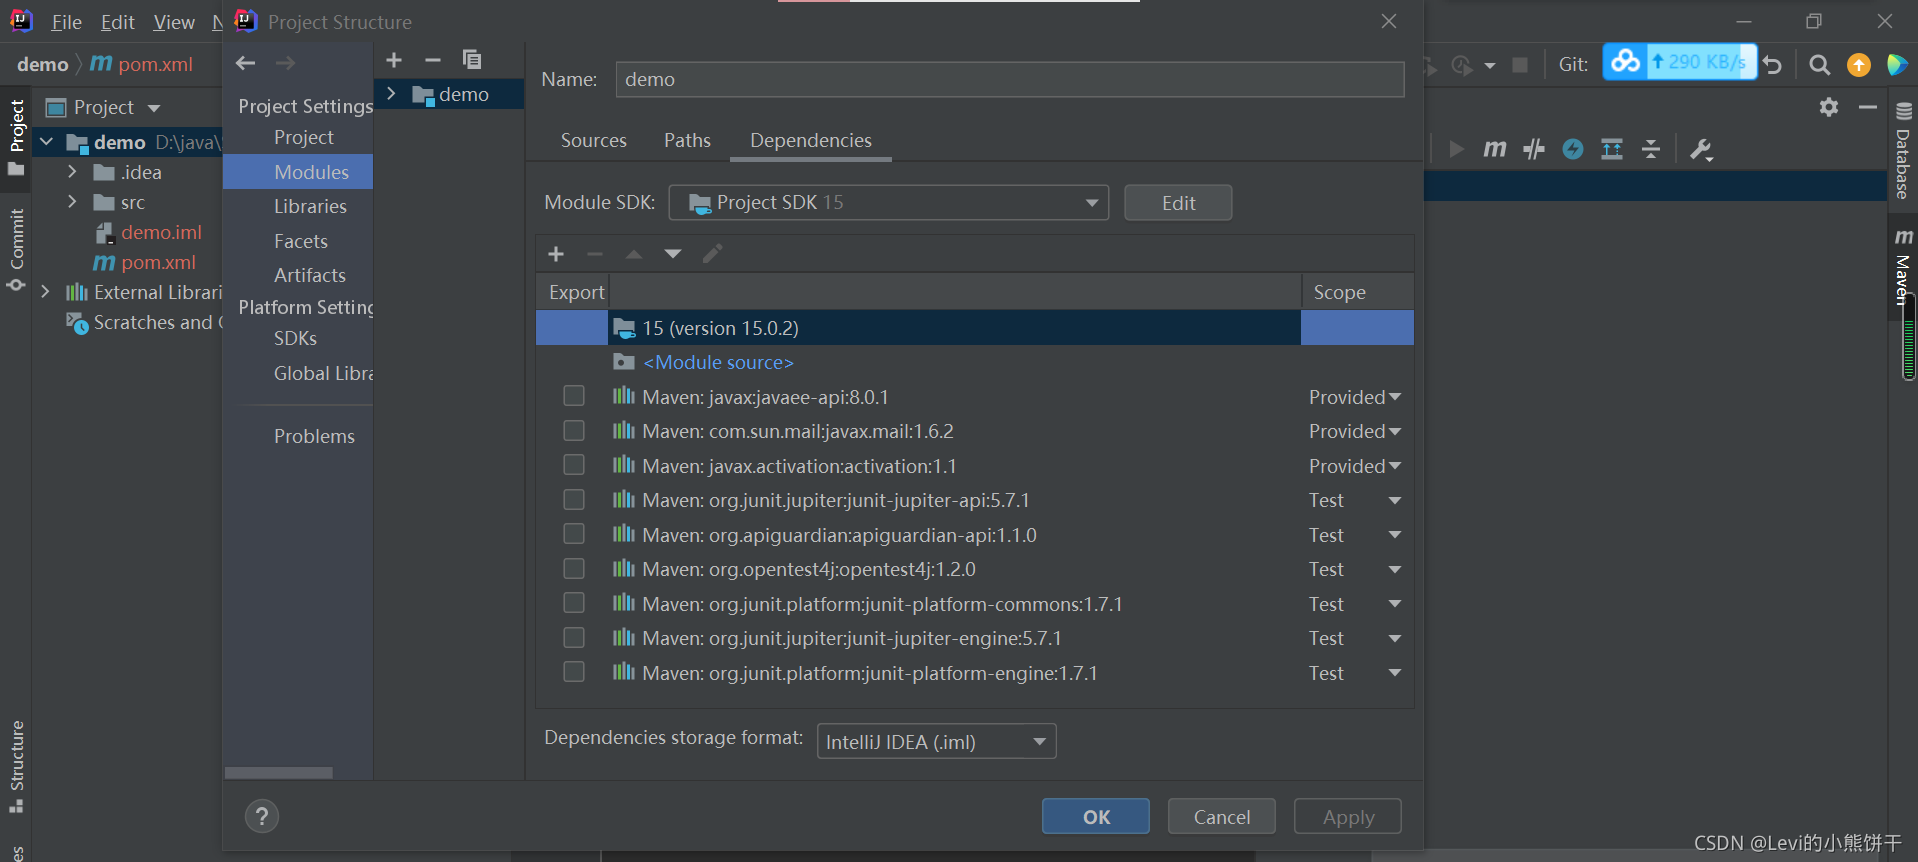
Task: Tick export checkbox for junit-jupiter-engine:5.7.1
Action: tap(574, 637)
